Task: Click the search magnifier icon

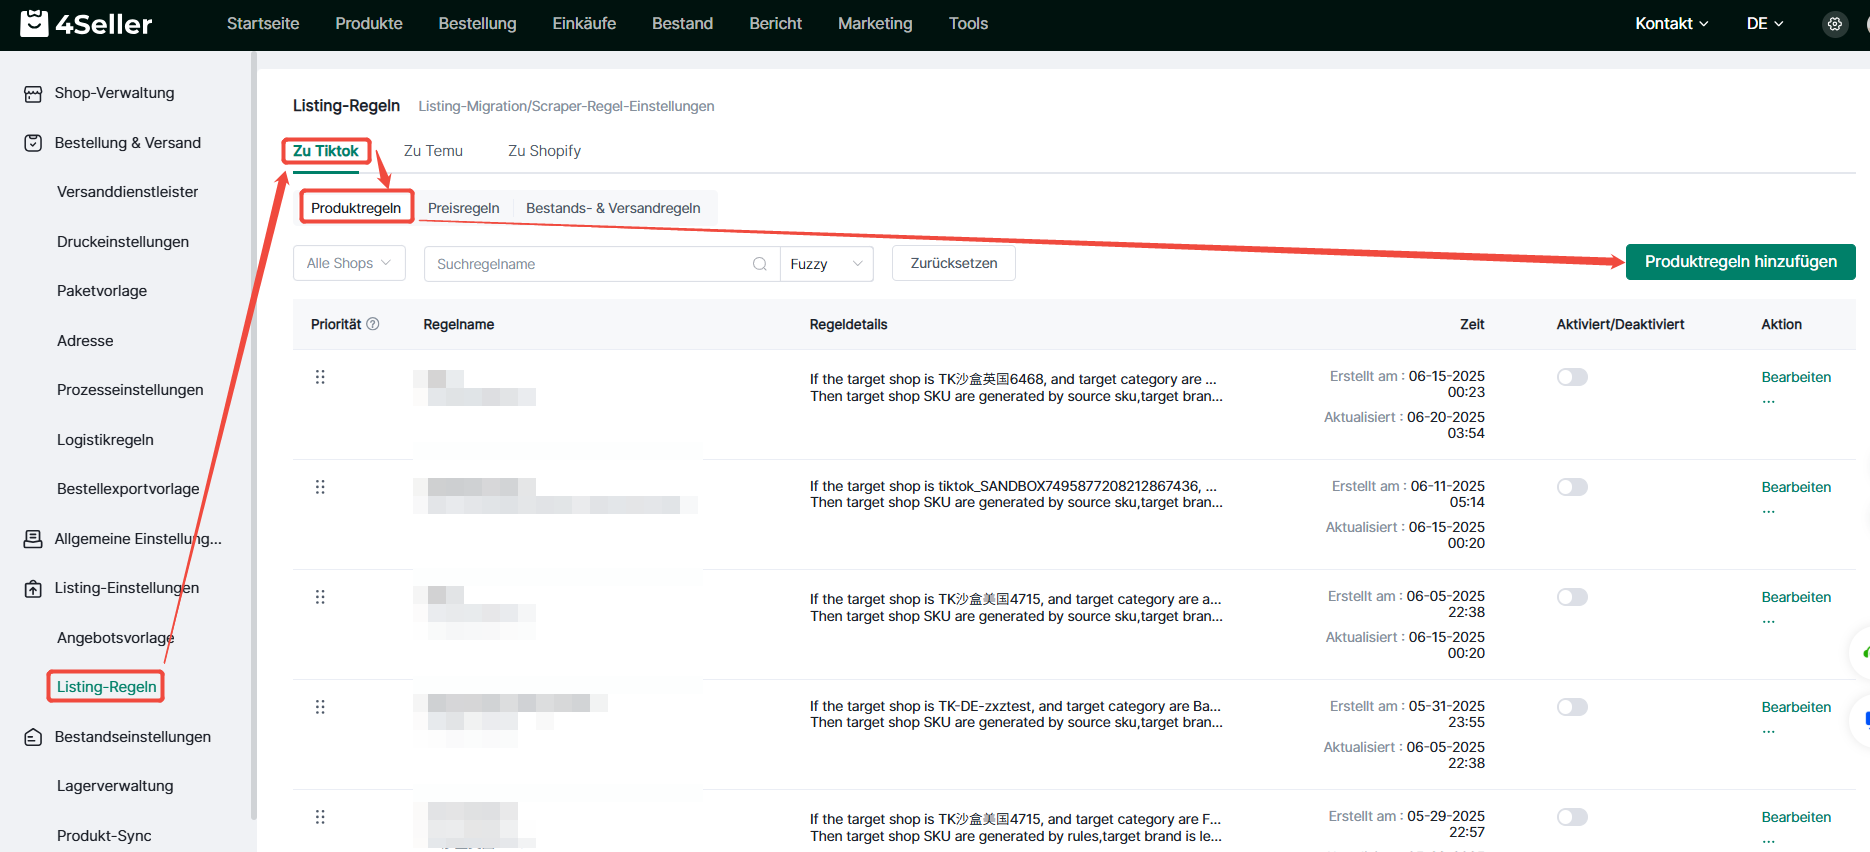Action: coord(760,264)
